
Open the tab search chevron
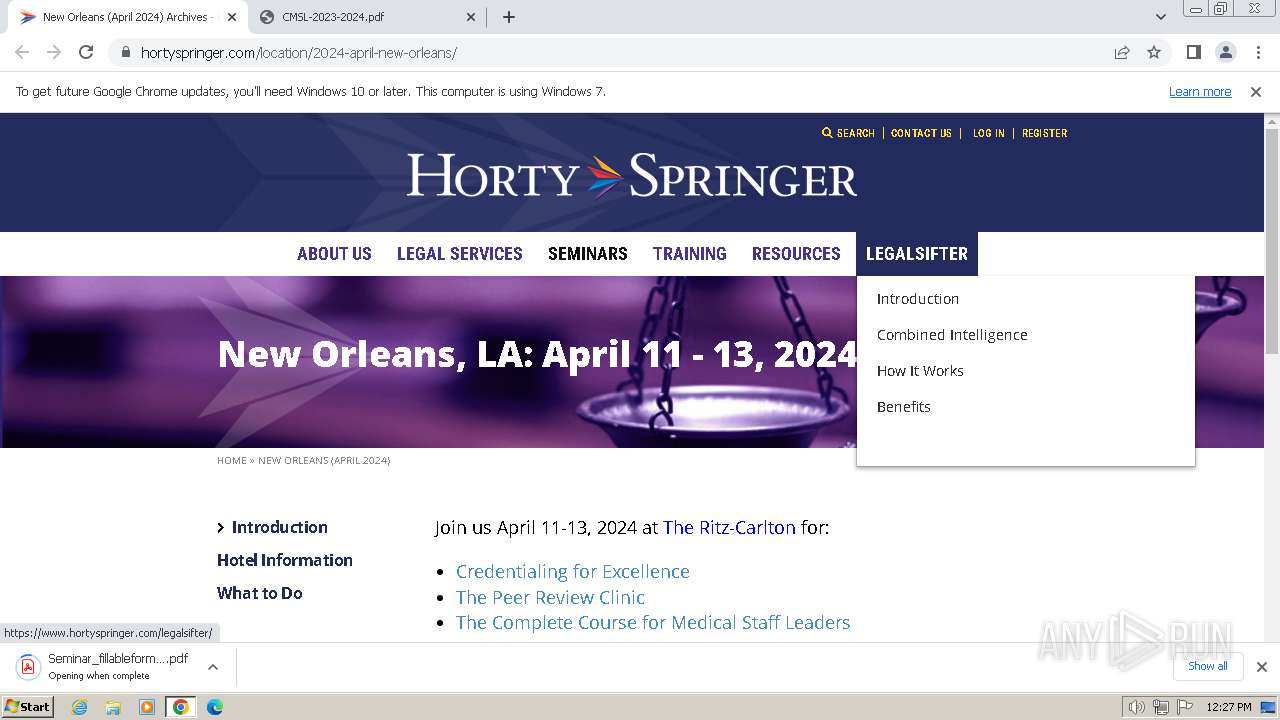point(1161,17)
